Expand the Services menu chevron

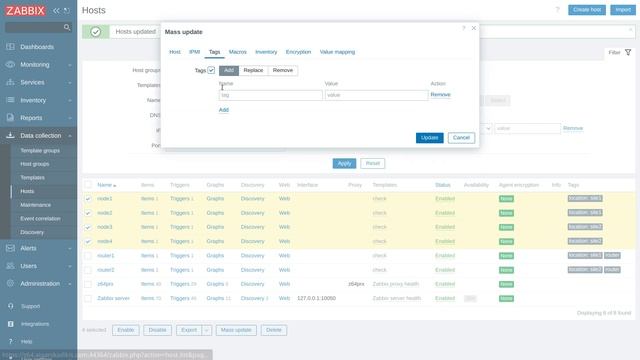pyautogui.click(x=70, y=83)
